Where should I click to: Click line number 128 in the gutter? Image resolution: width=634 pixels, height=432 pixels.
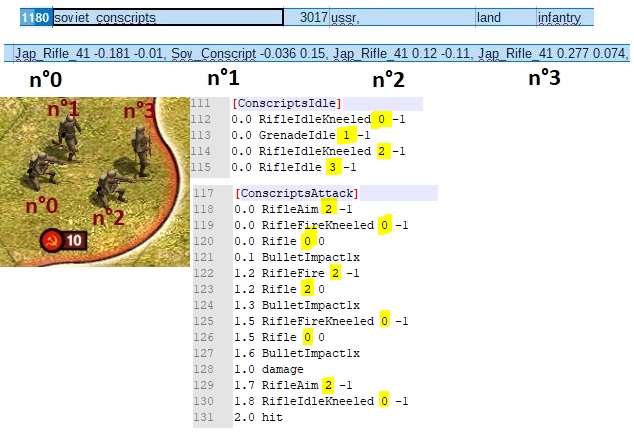[203, 369]
